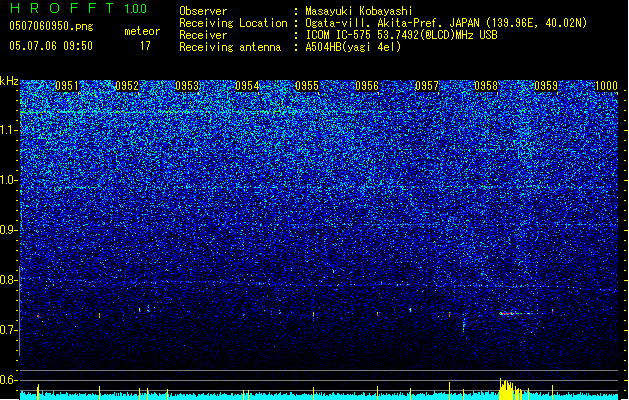This screenshot has height=400, width=629.
Task: Click the date stamp 05.07.06 09:50
Action: (51, 46)
